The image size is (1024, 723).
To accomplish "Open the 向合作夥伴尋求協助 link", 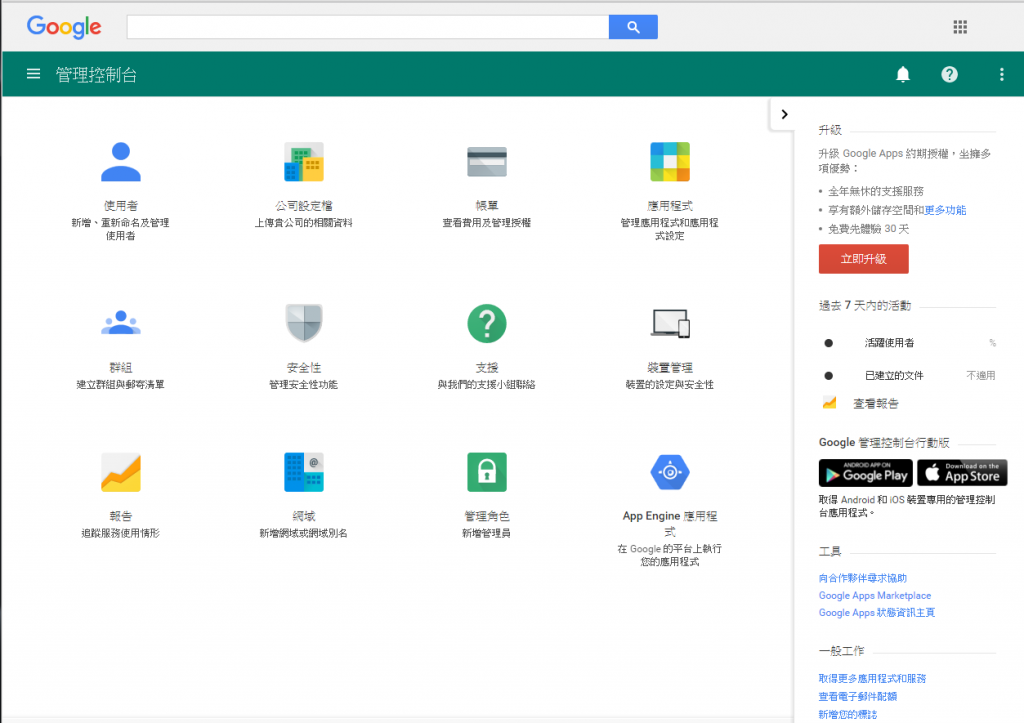I will coord(862,578).
